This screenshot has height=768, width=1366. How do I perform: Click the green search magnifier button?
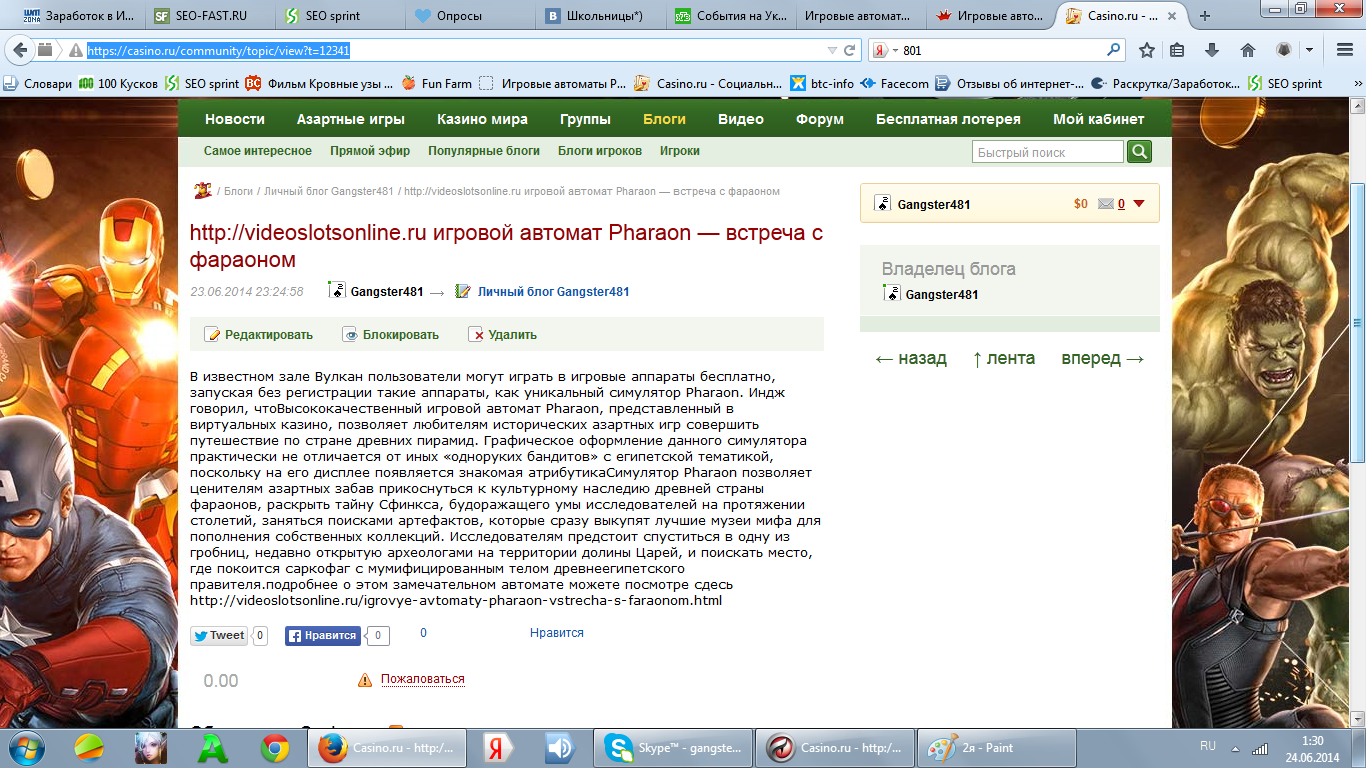[1139, 151]
